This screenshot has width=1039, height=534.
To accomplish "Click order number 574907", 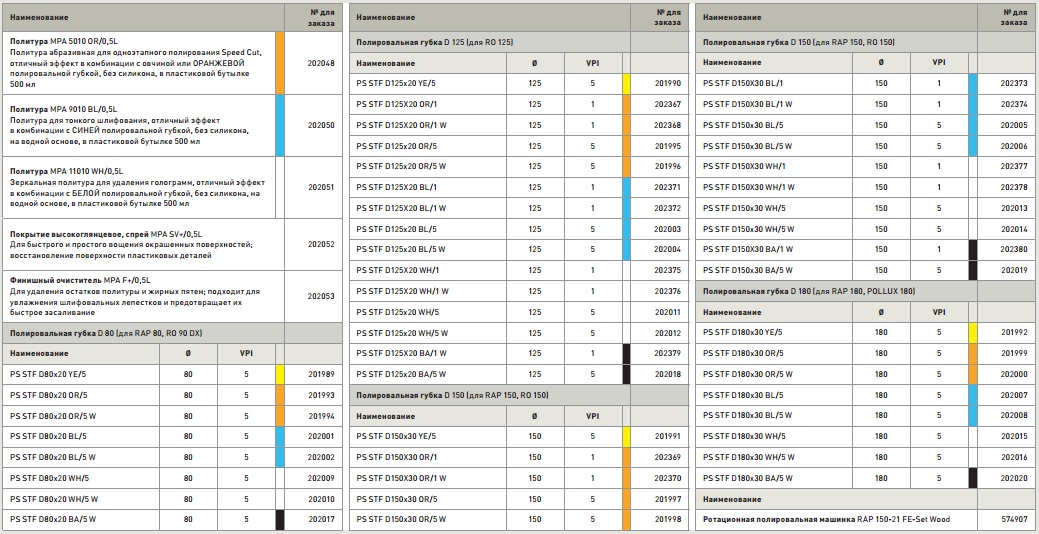I will click(x=1014, y=519).
